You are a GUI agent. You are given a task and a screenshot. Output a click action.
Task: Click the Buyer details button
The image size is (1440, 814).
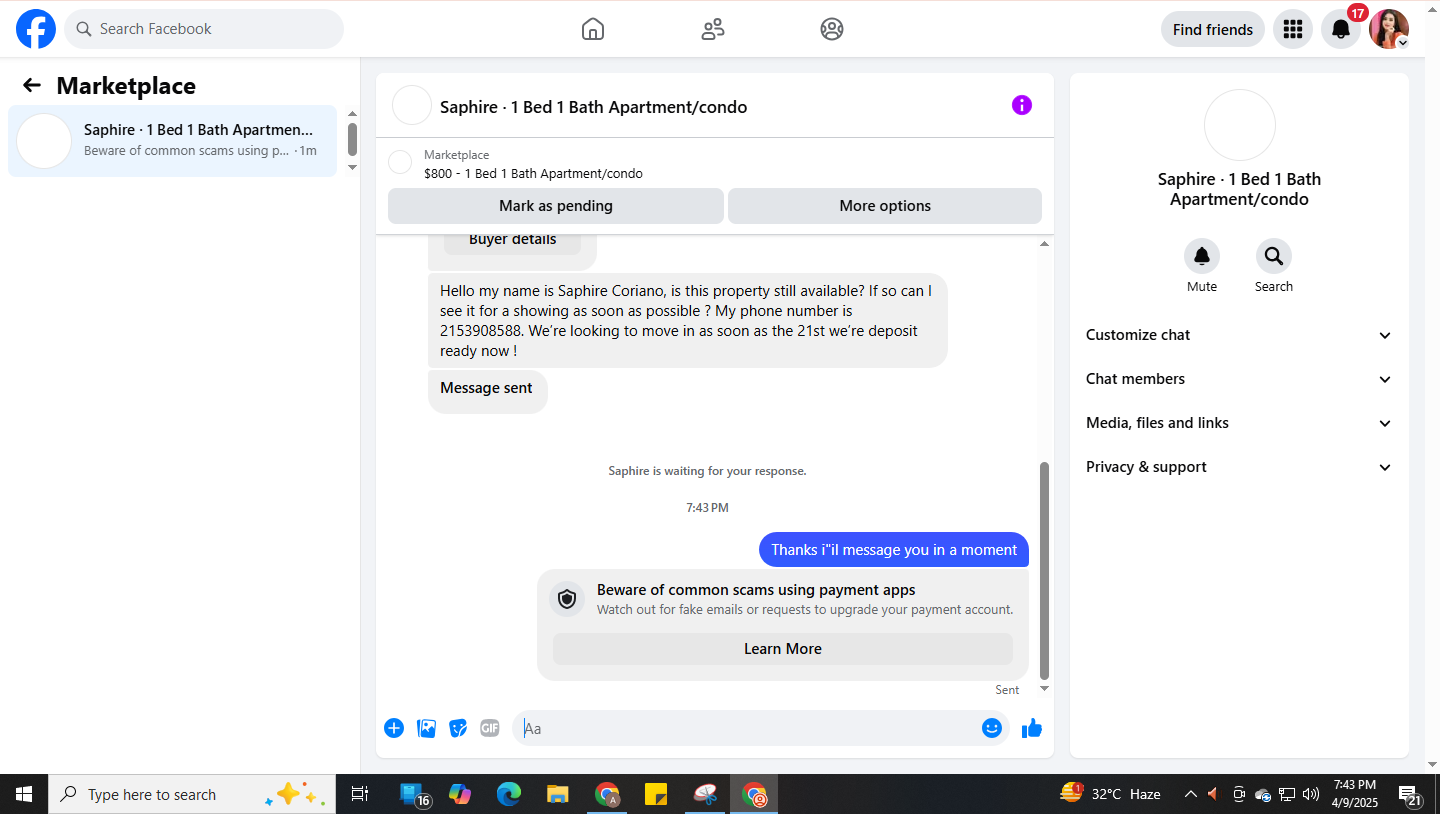[512, 241]
